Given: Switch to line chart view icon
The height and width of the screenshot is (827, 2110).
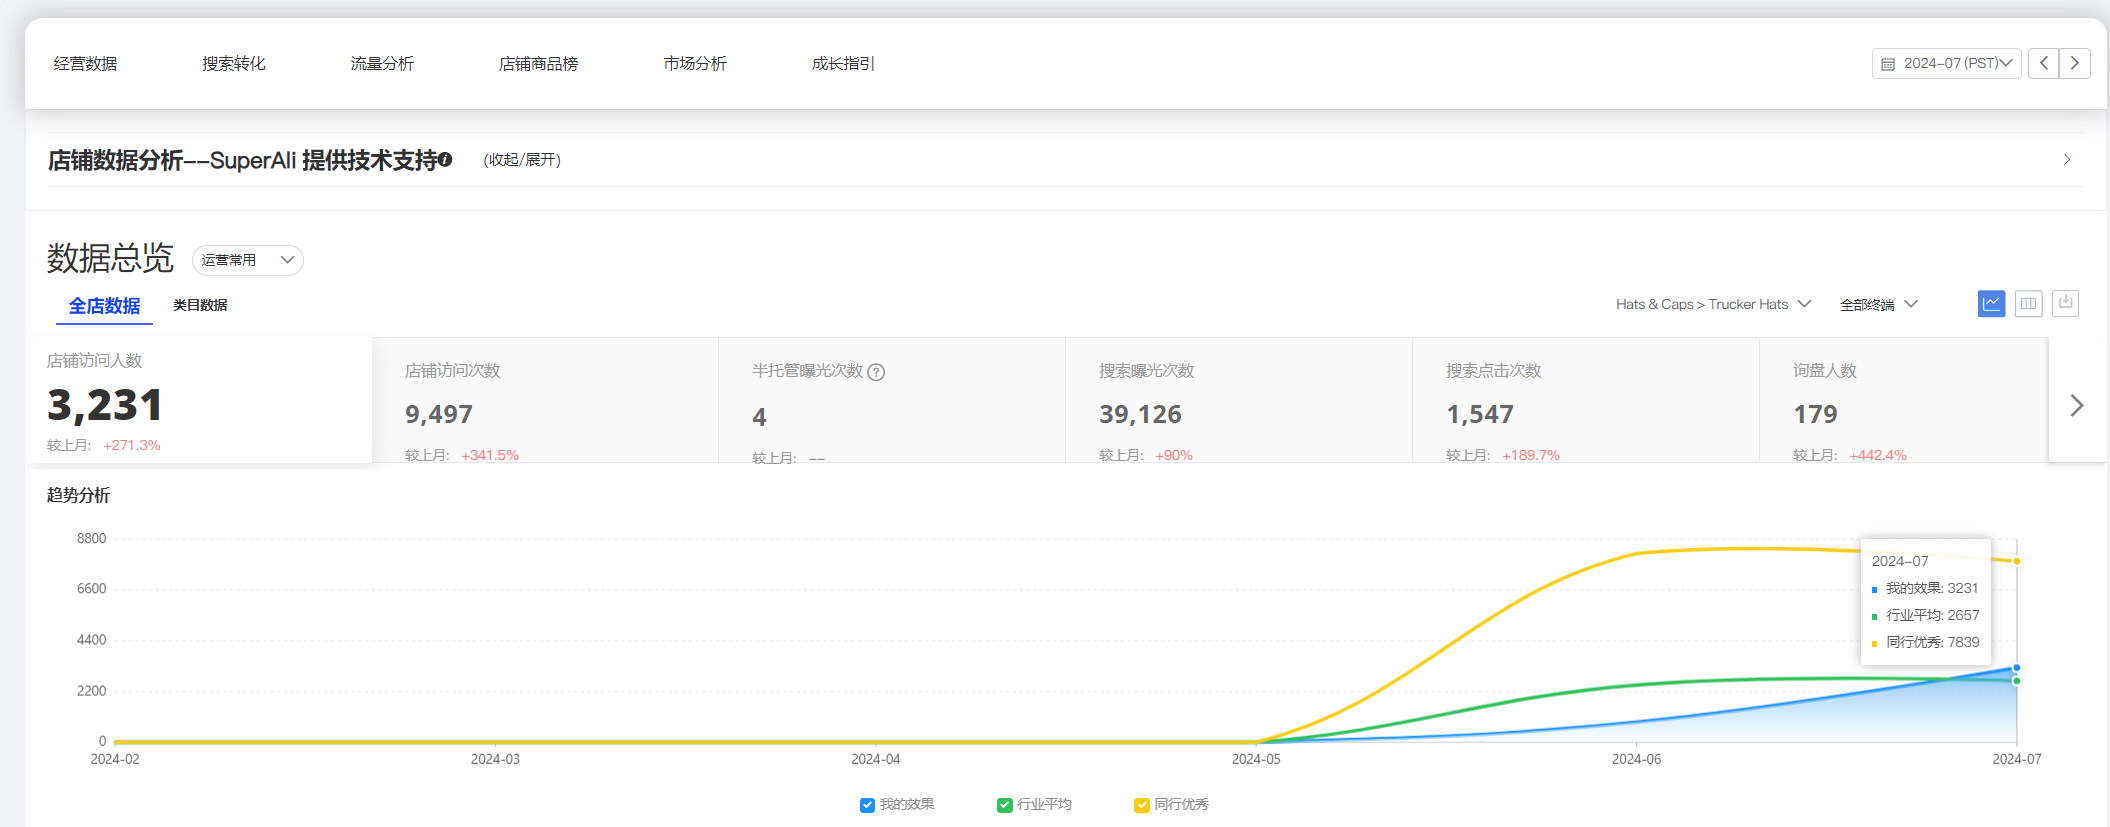Looking at the screenshot, I should tap(1991, 304).
